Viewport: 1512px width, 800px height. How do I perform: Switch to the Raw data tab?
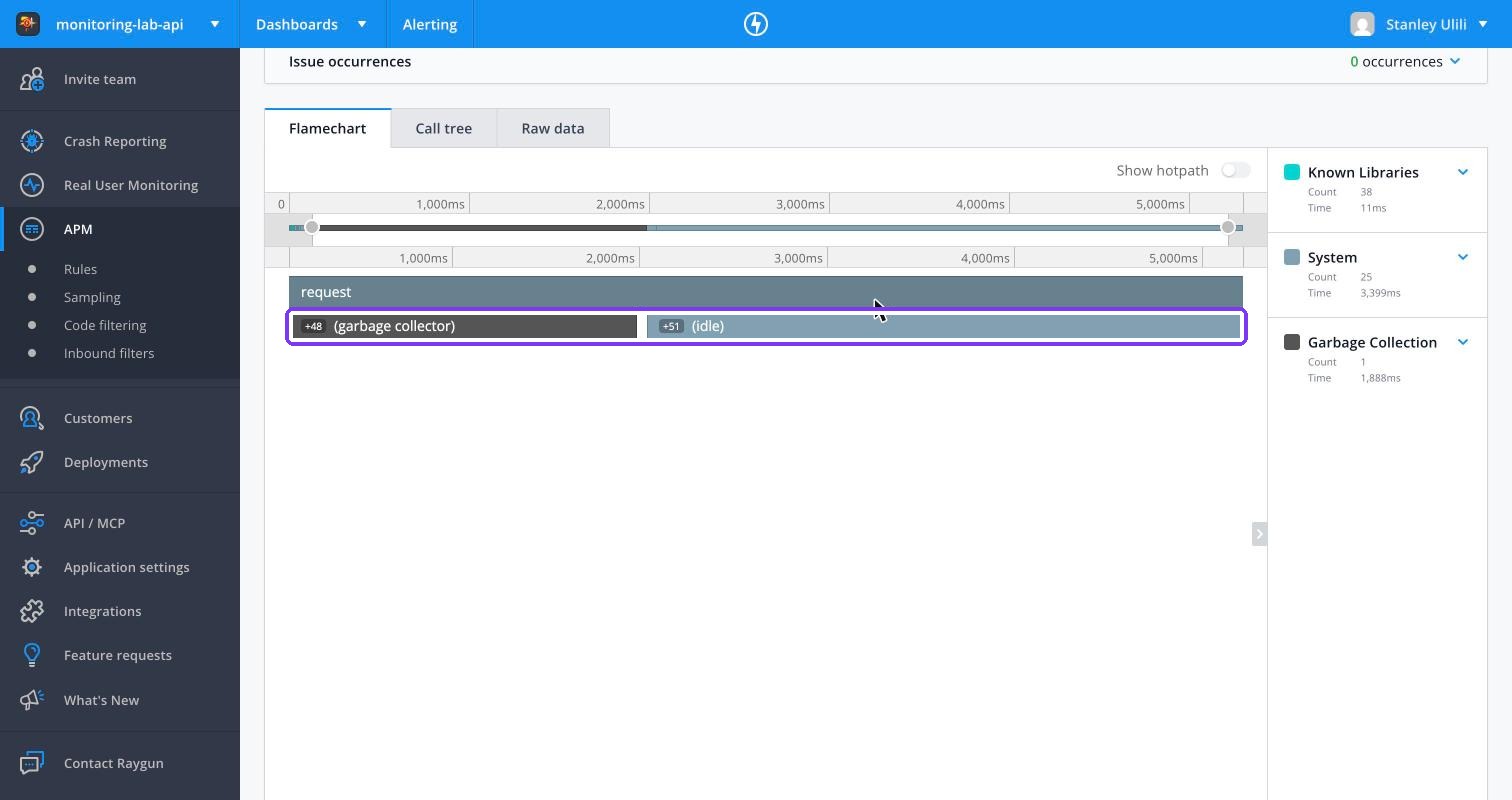553,128
